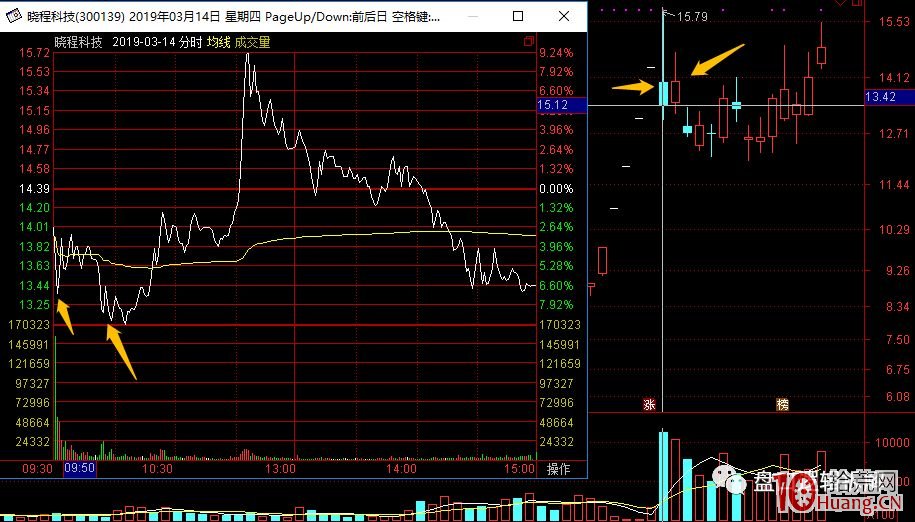Click the 15:00 time label
This screenshot has height=522, width=915.
(519, 469)
